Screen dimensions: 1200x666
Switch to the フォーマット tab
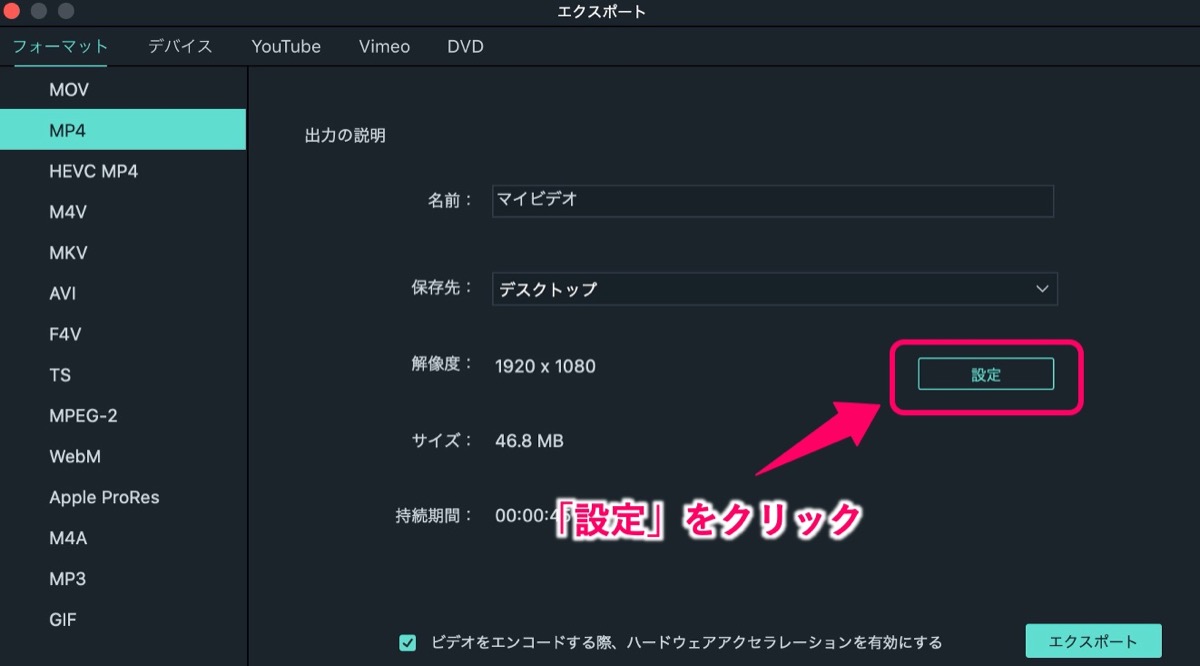coord(60,46)
